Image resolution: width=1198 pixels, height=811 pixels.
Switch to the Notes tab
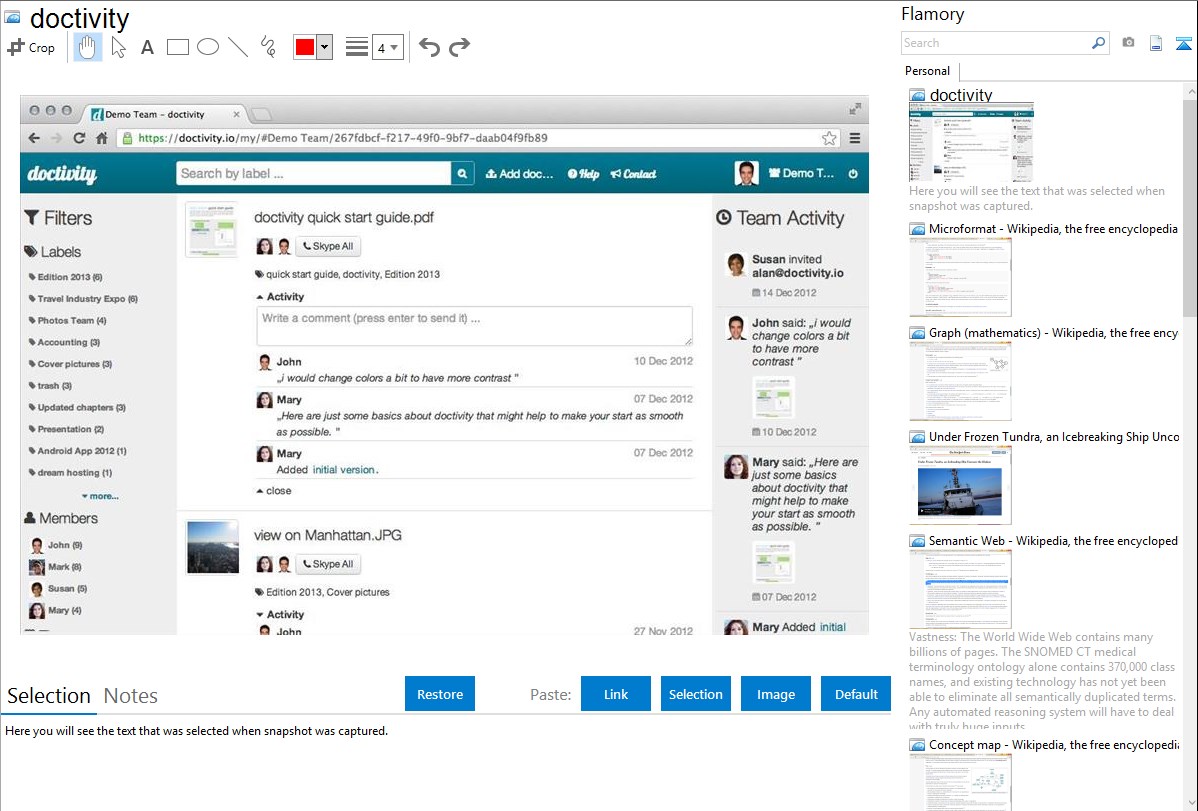[131, 696]
